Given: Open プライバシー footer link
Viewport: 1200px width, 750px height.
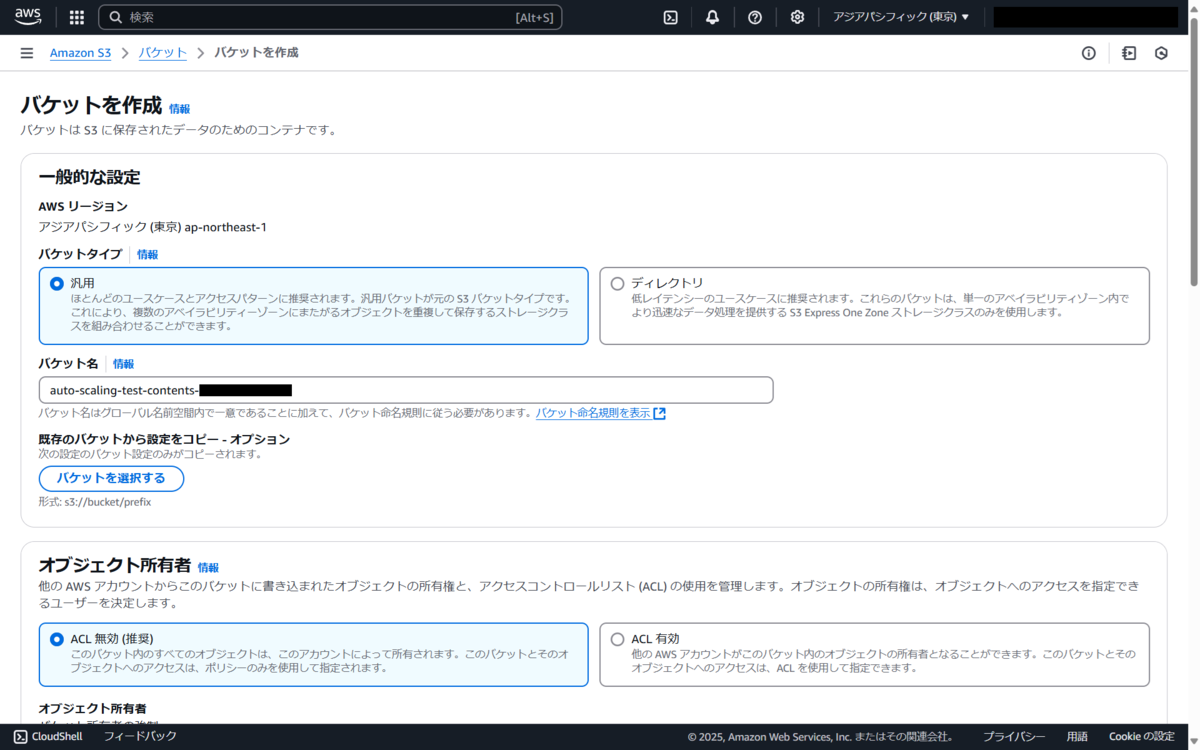Looking at the screenshot, I should point(1014,736).
